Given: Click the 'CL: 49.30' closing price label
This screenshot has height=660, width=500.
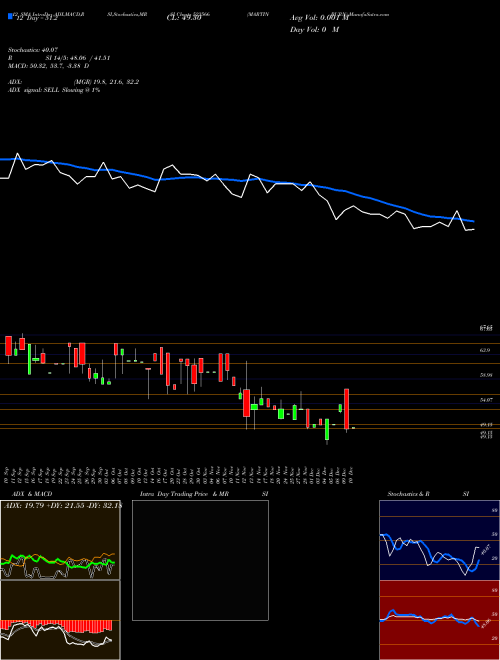Looking at the screenshot, I should click(184, 19).
